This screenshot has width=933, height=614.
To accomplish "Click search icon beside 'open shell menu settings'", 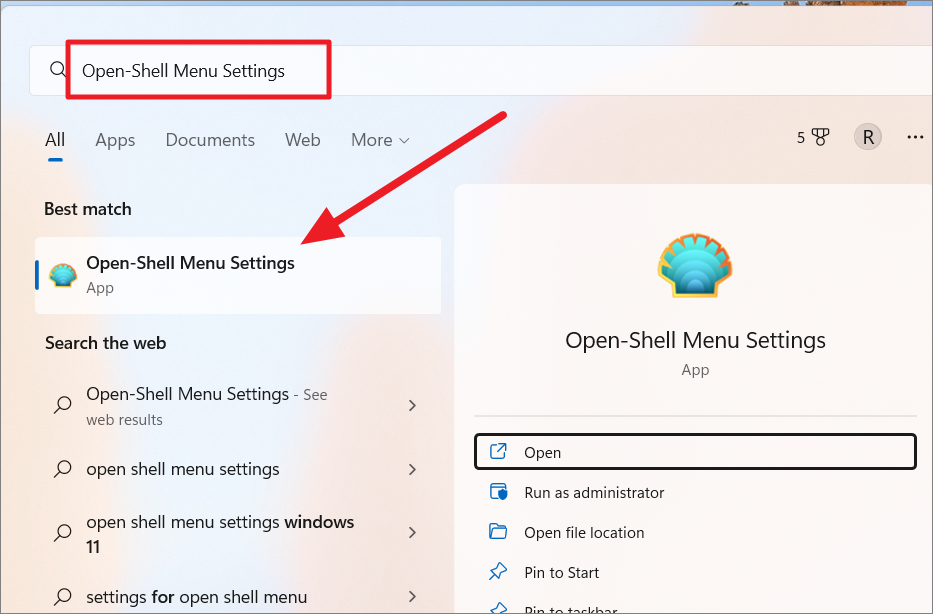I will [62, 469].
